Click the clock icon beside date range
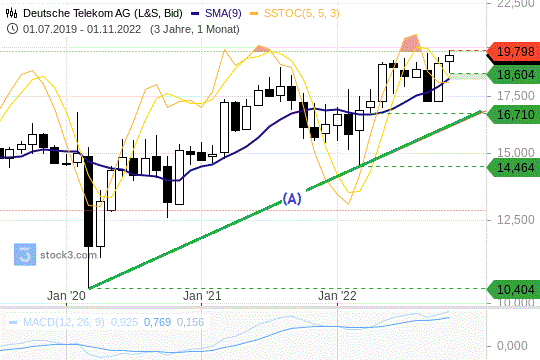The width and height of the screenshot is (540, 360). 12,29
